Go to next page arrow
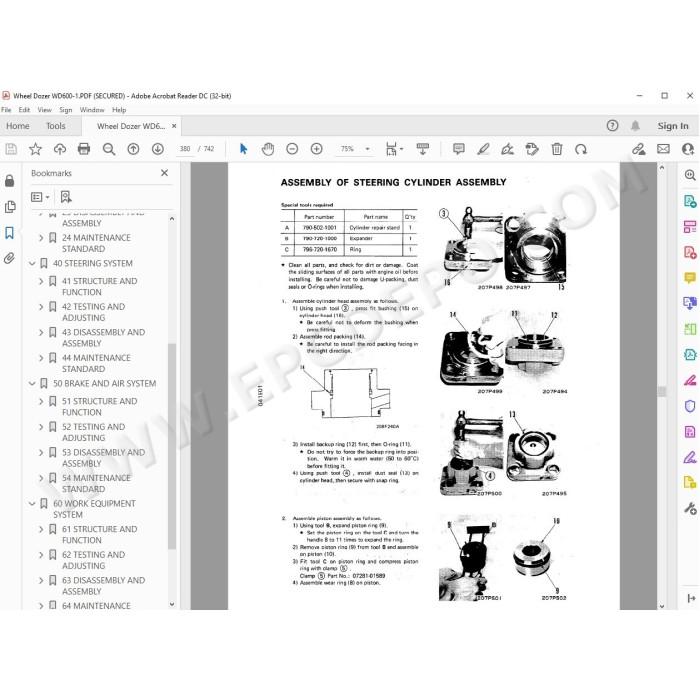 (x=158, y=149)
